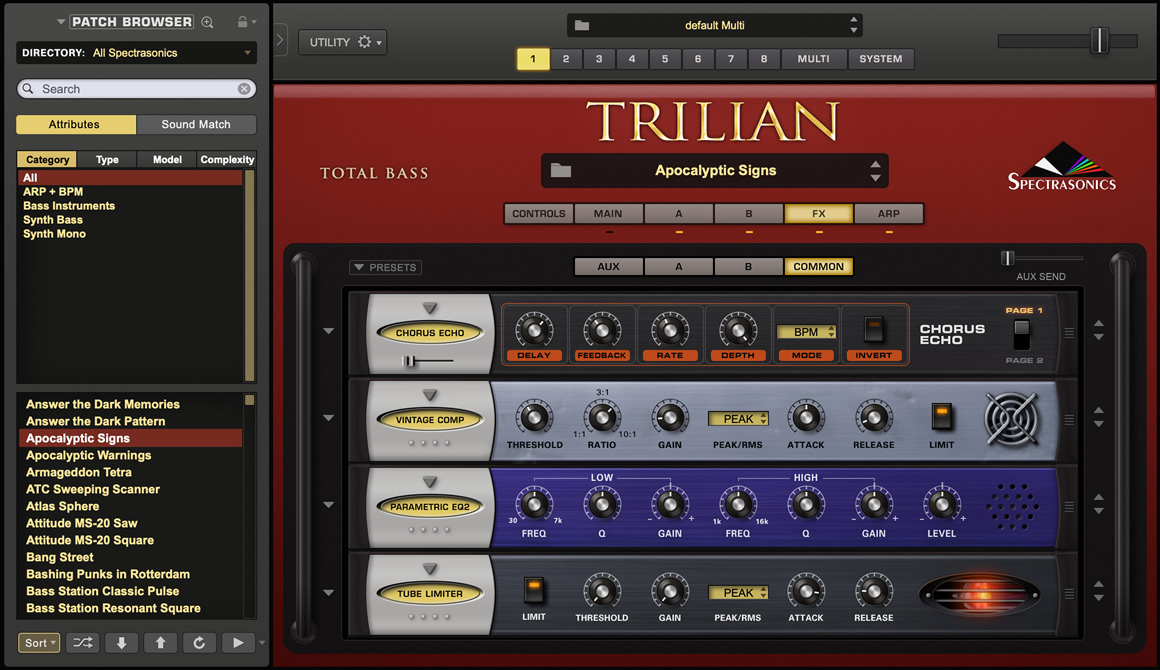Image resolution: width=1160 pixels, height=670 pixels.
Task: Toggle LIMIT on the Tube Limiter
Action: coord(534,591)
